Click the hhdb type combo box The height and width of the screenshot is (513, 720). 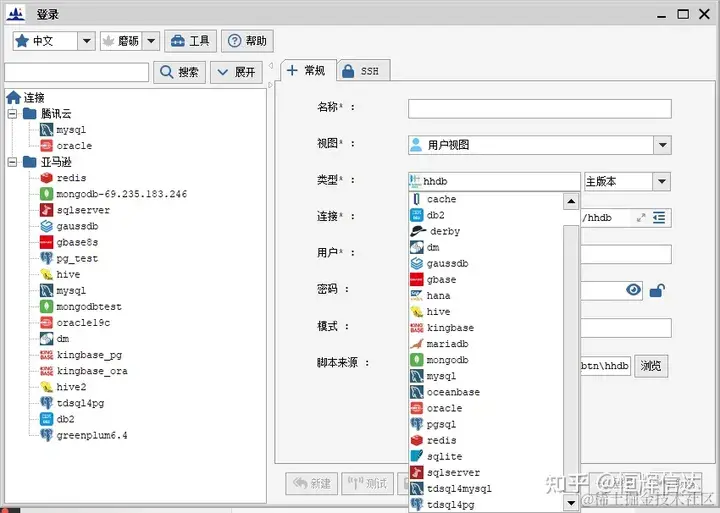494,181
